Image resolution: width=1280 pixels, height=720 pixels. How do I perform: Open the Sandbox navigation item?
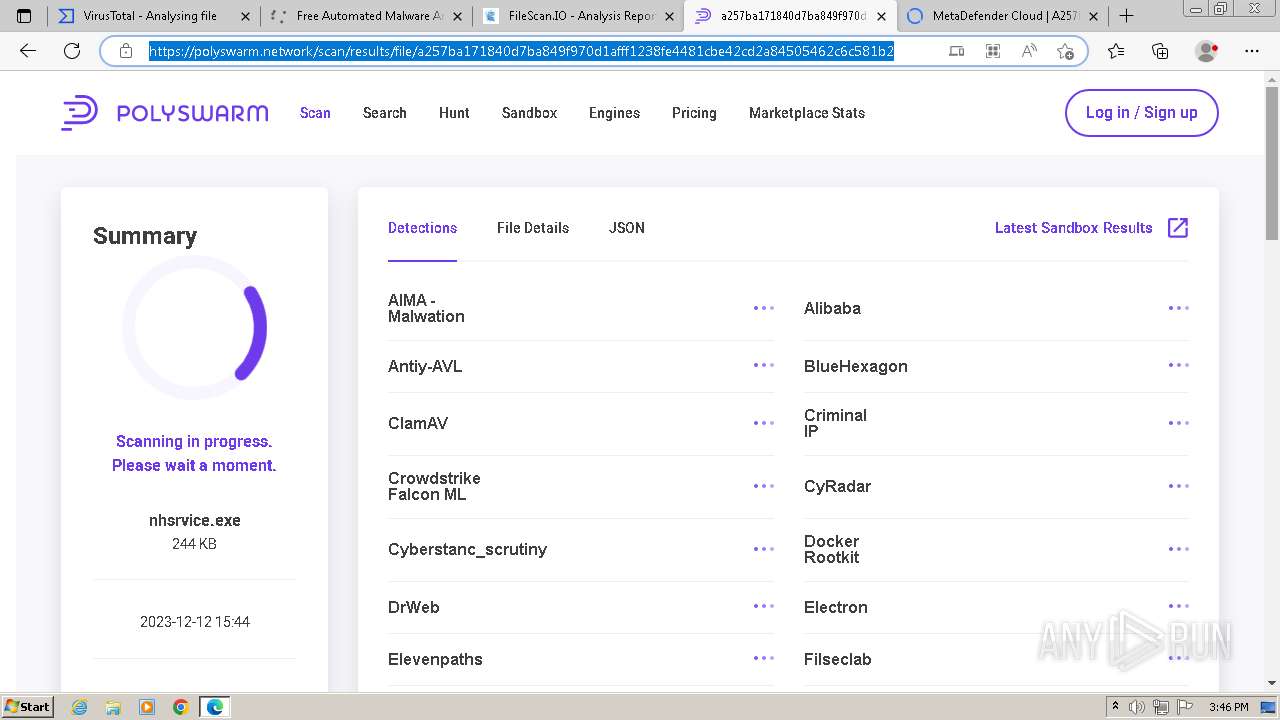pos(529,113)
